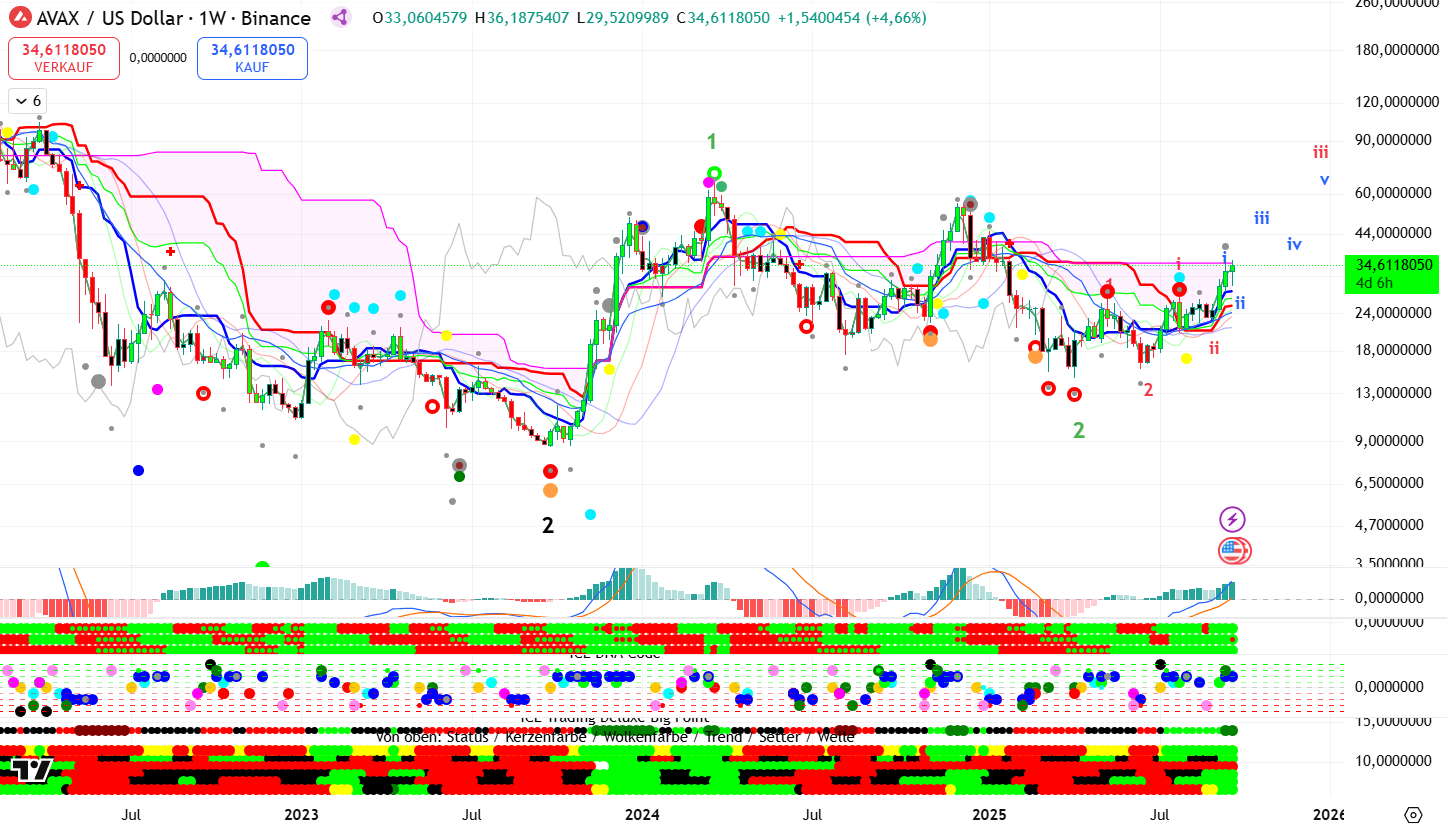Image resolution: width=1447 pixels, height=827 pixels.
Task: Click the green current price label 34,6118050
Action: [x=1394, y=265]
